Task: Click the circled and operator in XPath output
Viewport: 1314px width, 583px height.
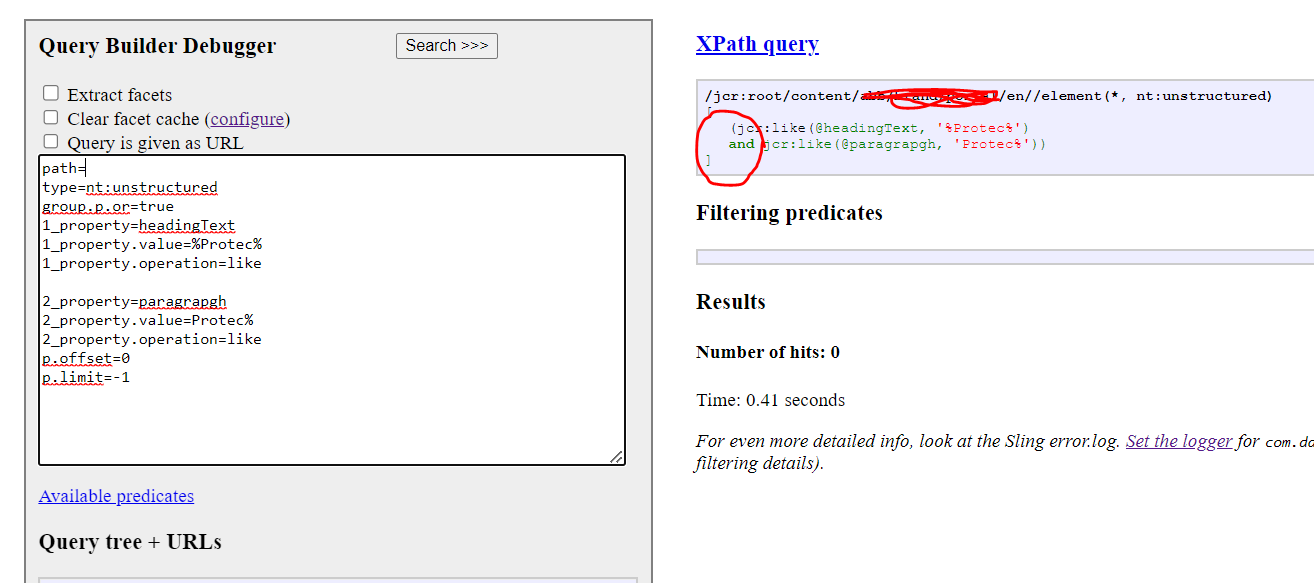Action: click(x=740, y=144)
